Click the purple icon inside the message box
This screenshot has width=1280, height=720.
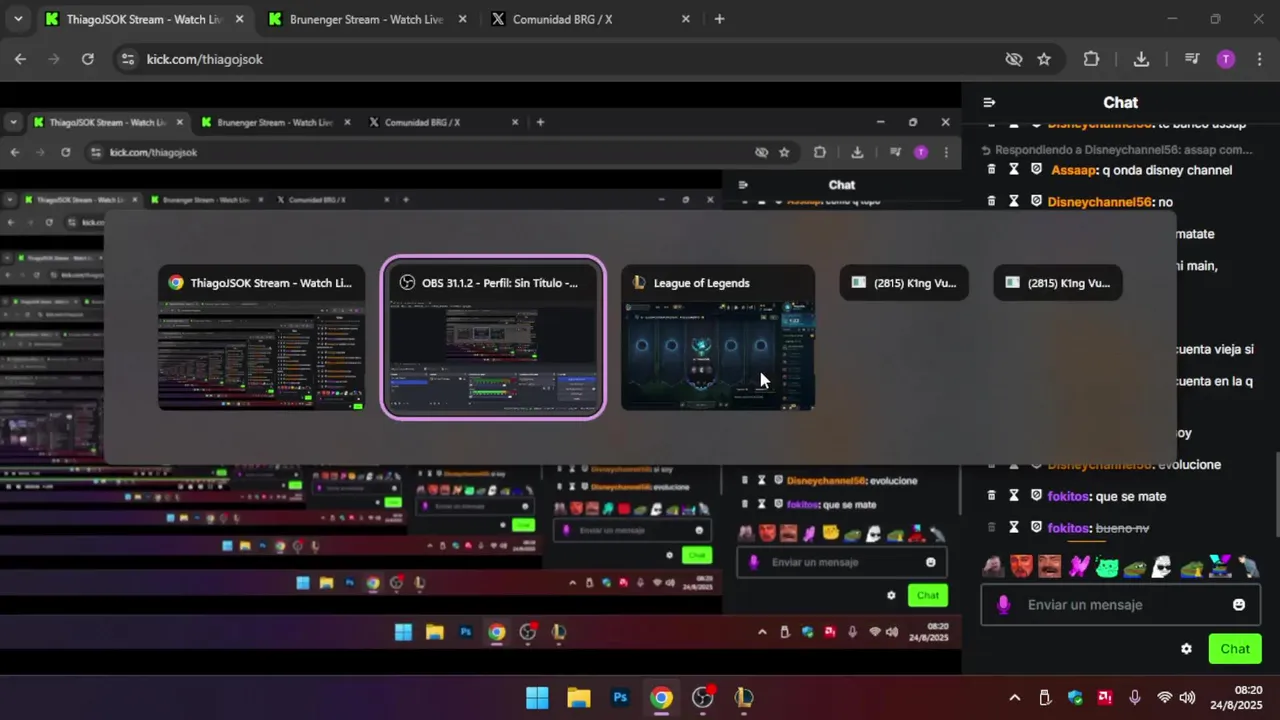pyautogui.click(x=1004, y=605)
